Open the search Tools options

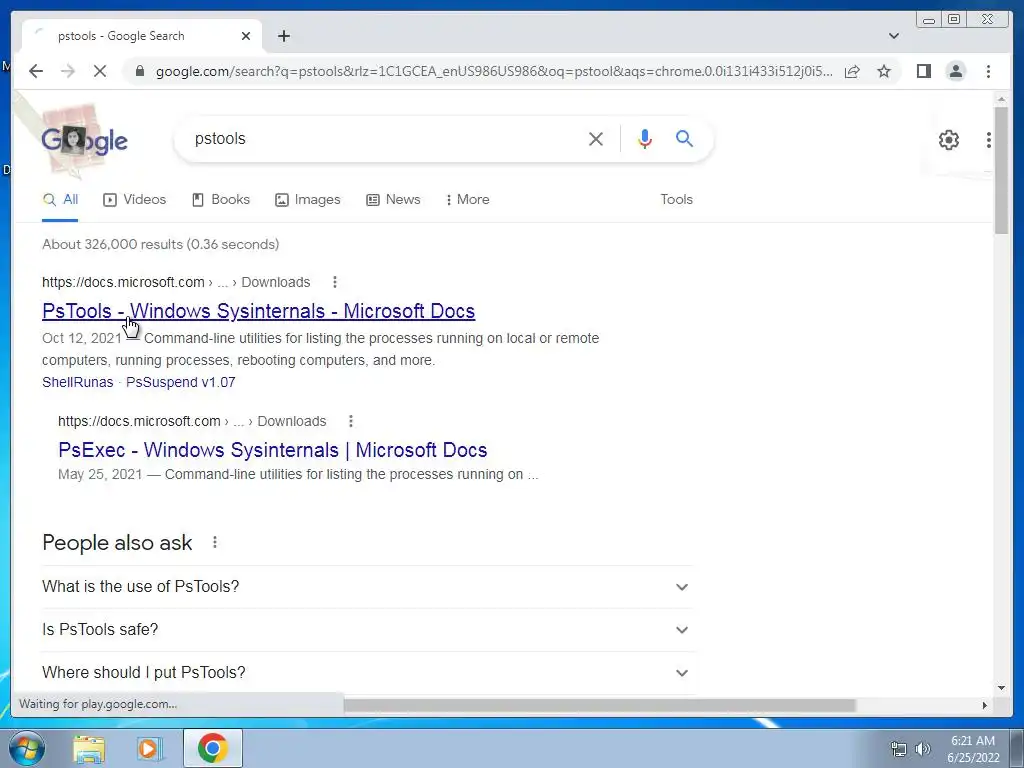[x=677, y=200]
